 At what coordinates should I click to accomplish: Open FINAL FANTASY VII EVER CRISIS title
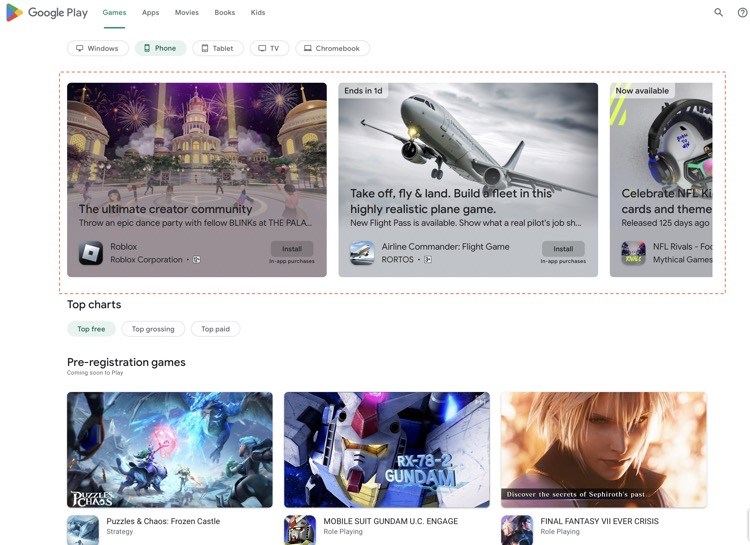599,521
